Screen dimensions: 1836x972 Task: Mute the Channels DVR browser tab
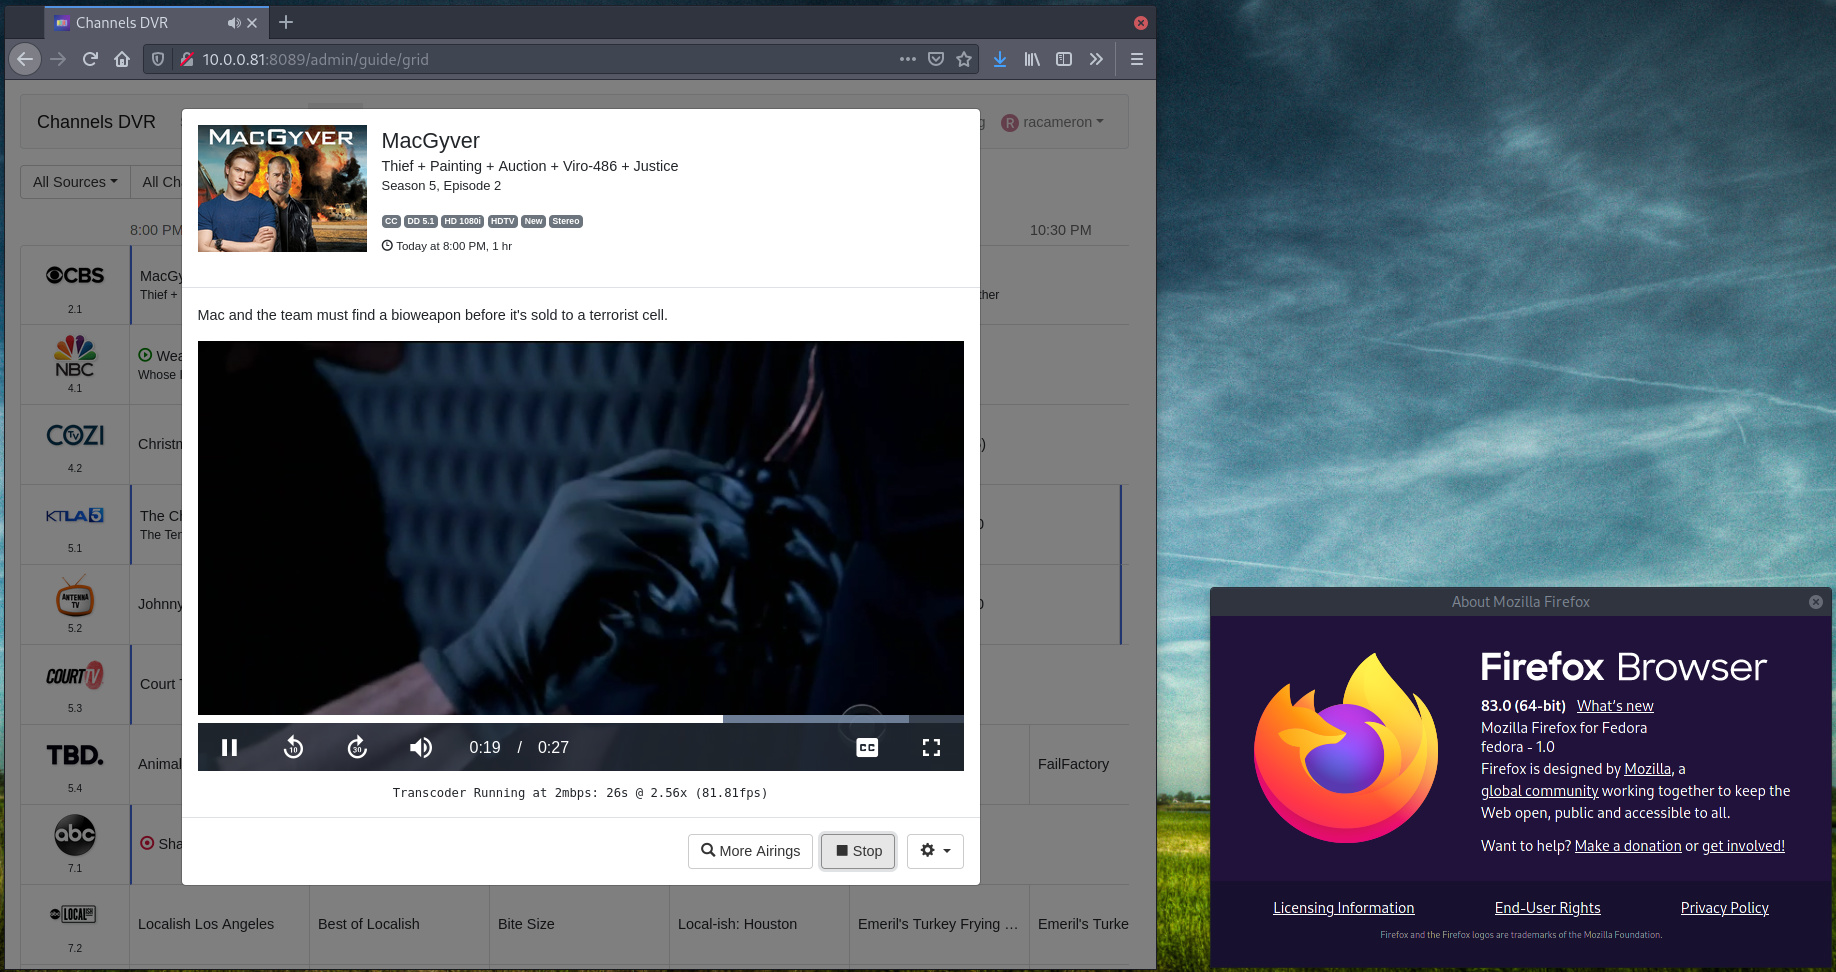[x=233, y=23]
